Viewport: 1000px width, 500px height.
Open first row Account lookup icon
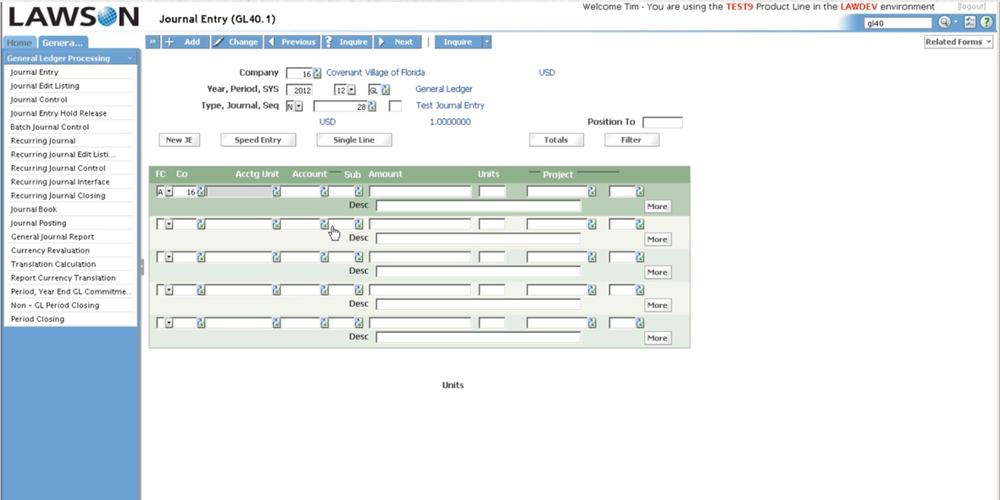click(x=325, y=192)
